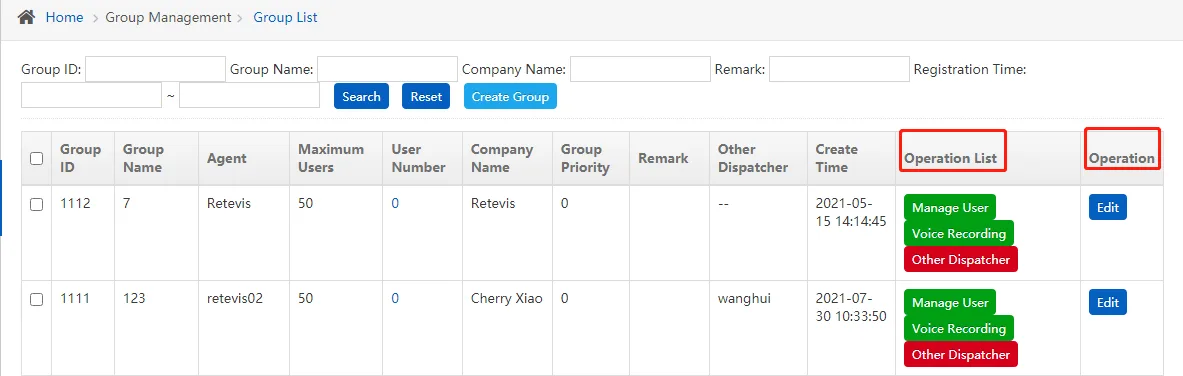Click the Home house icon in breadcrumb

26,17
